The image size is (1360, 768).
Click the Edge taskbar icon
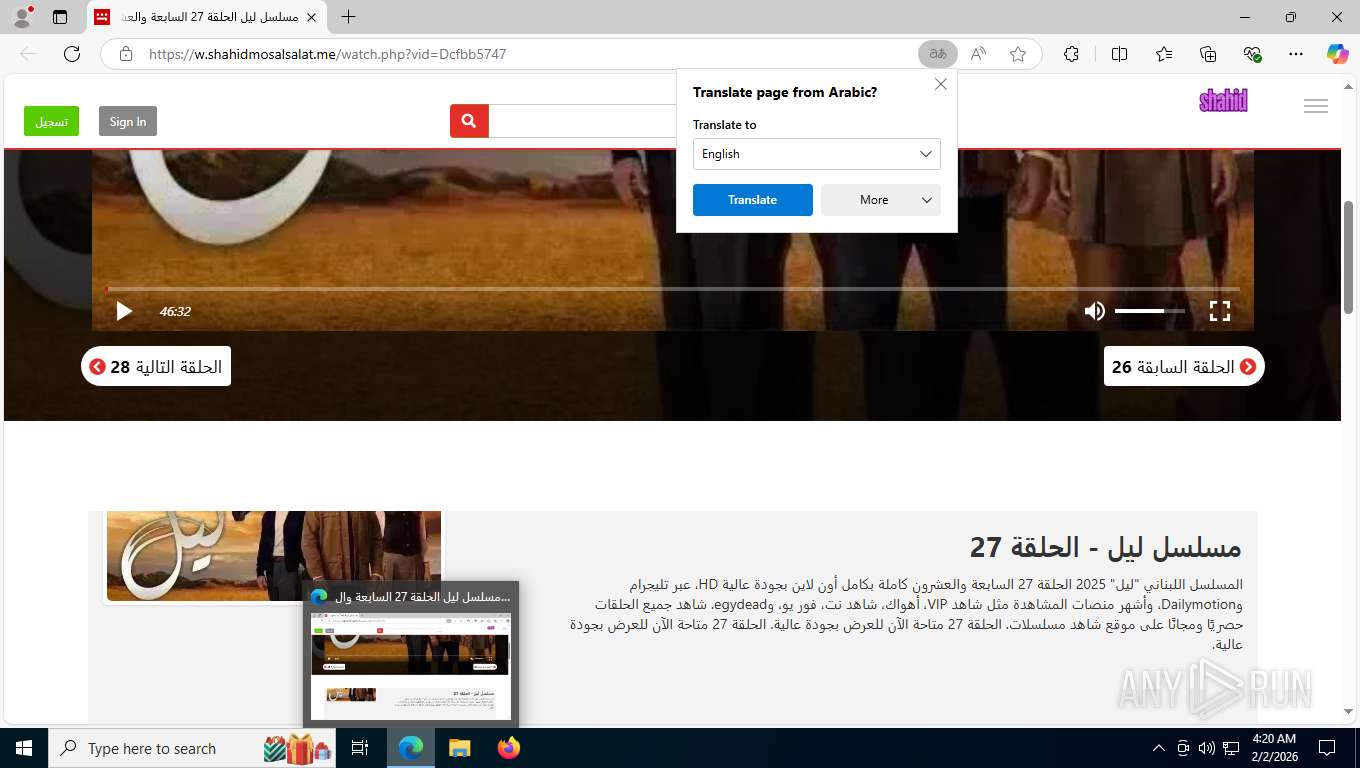point(411,748)
